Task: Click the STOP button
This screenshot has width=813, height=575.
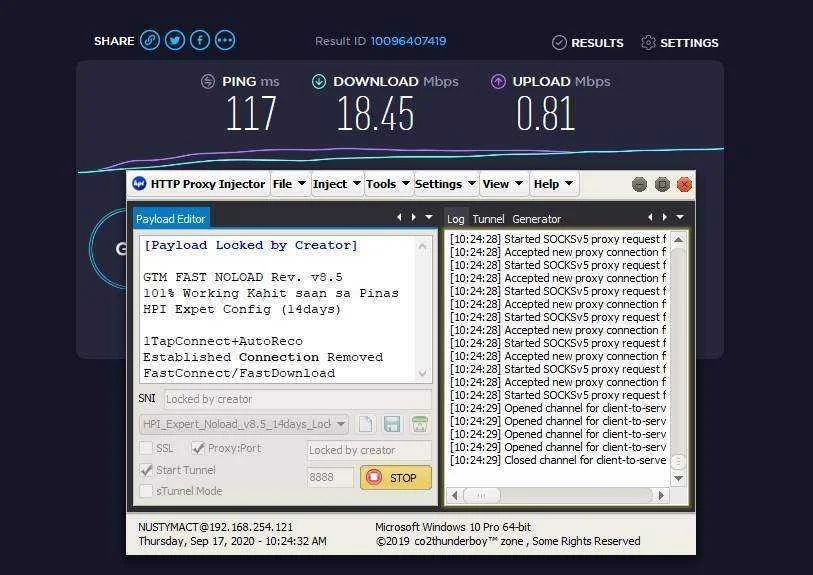Action: 396,478
